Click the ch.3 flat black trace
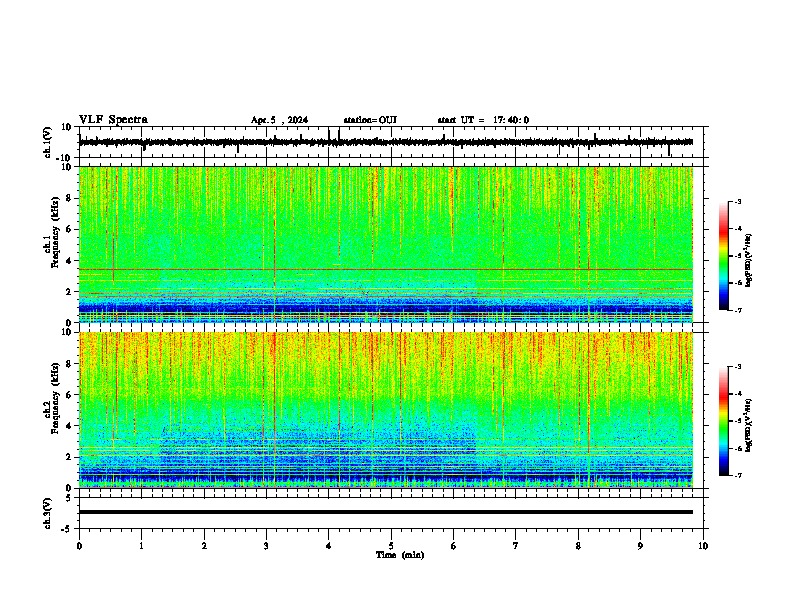 pos(386,512)
